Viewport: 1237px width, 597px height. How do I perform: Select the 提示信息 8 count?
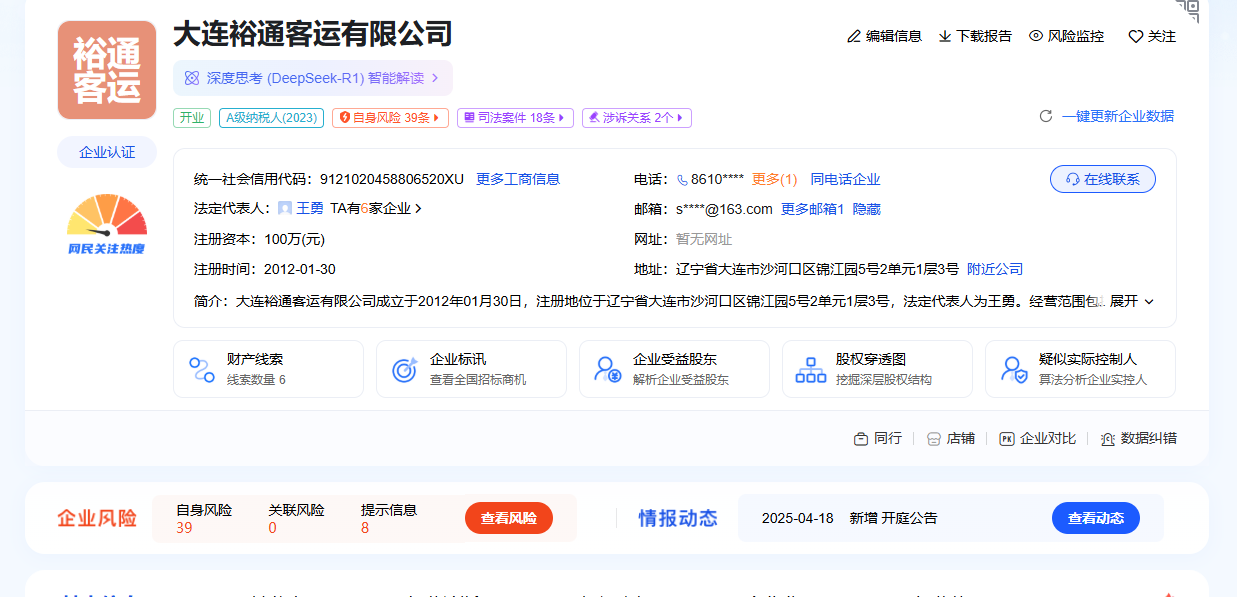point(389,518)
